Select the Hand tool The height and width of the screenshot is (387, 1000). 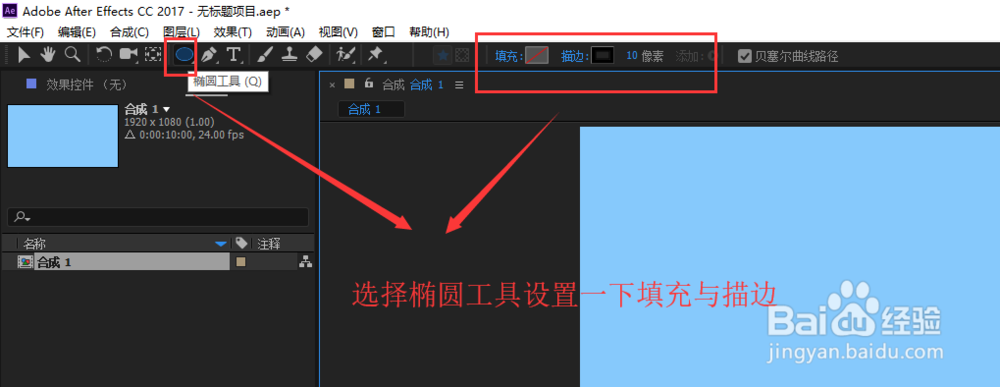point(48,55)
